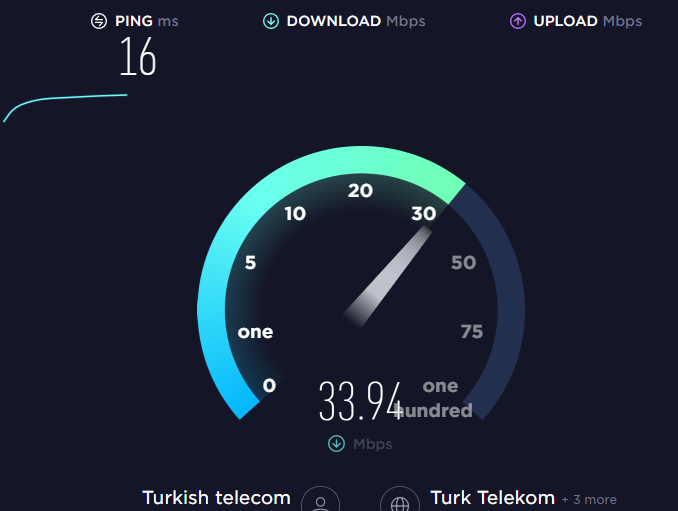The height and width of the screenshot is (511, 678).
Task: Open the '+ 3 more' servers link
Action: (x=589, y=499)
